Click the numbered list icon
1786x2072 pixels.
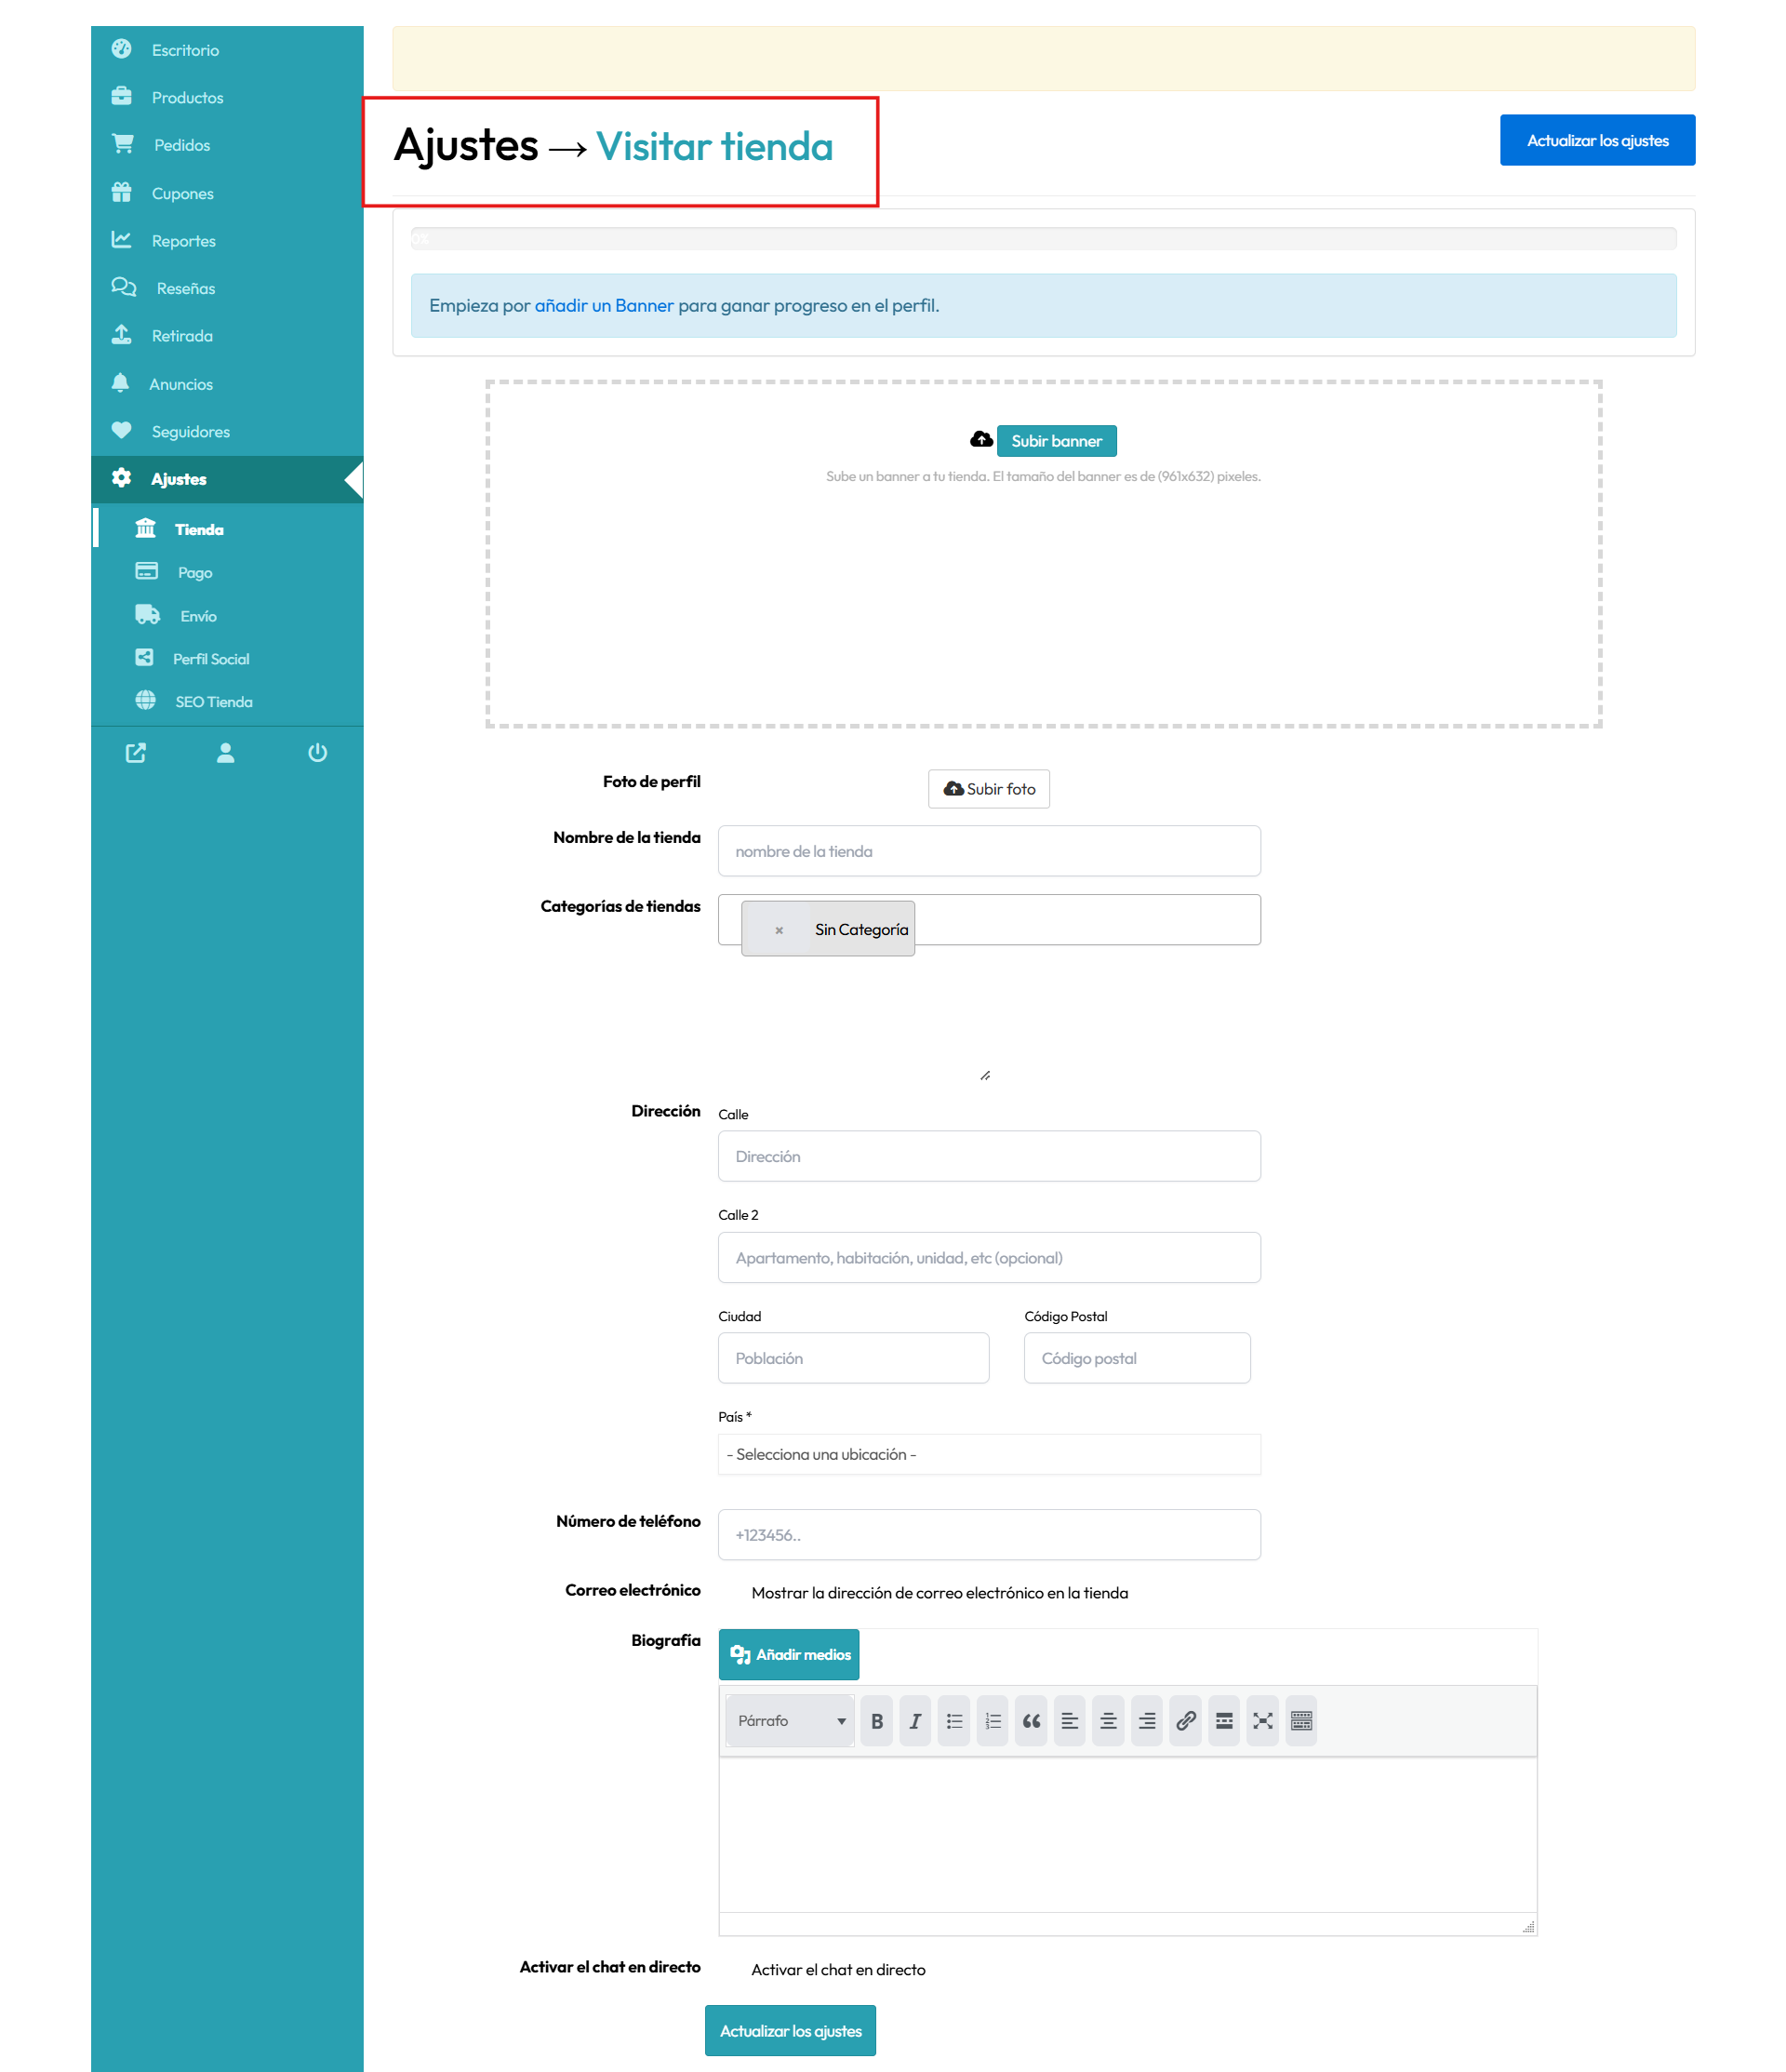pos(992,1721)
